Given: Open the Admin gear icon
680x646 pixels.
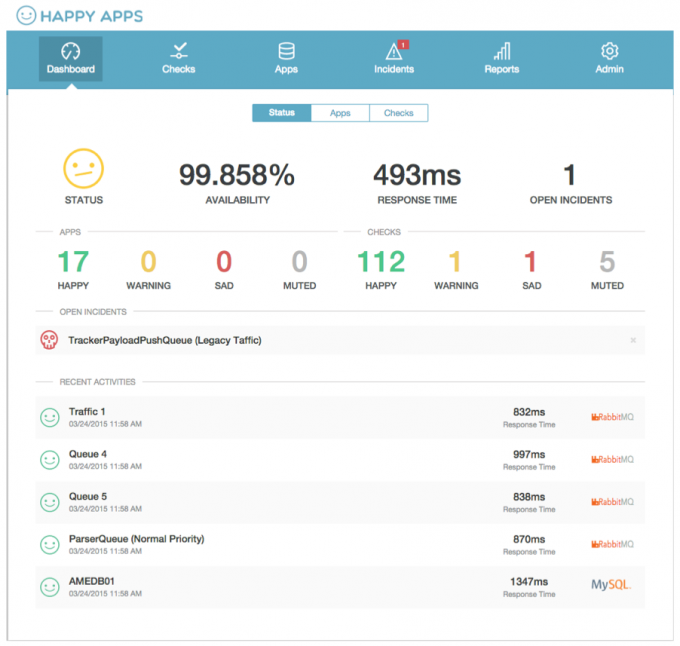Looking at the screenshot, I should coord(609,51).
